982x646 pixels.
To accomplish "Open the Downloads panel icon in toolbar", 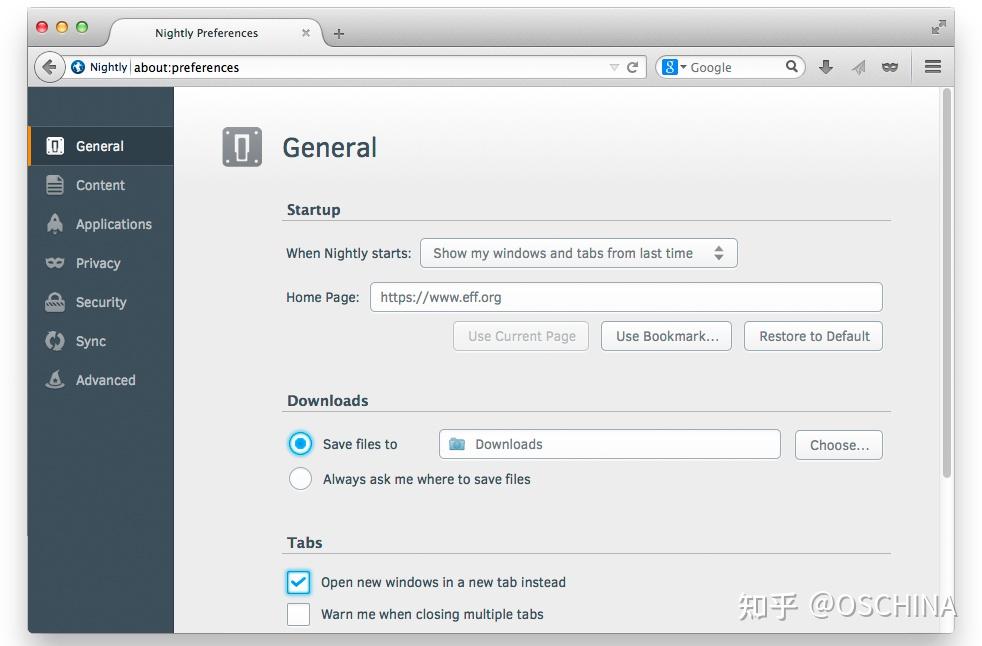I will coord(825,66).
